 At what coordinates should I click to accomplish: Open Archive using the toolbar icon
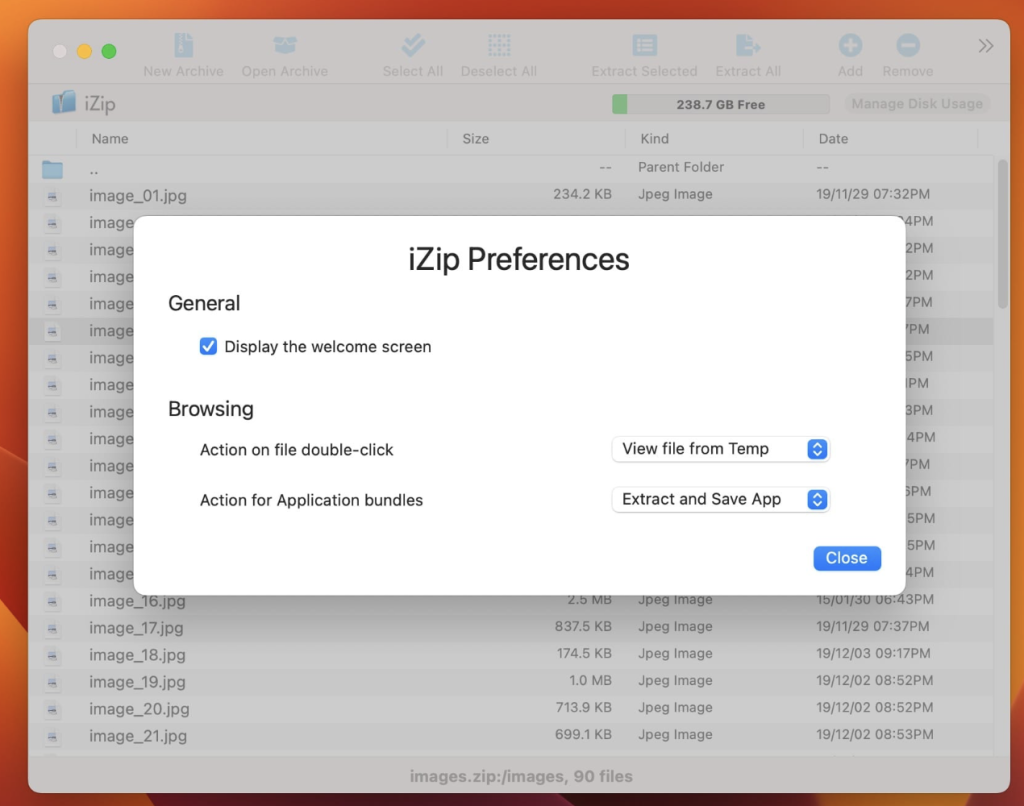(x=285, y=45)
